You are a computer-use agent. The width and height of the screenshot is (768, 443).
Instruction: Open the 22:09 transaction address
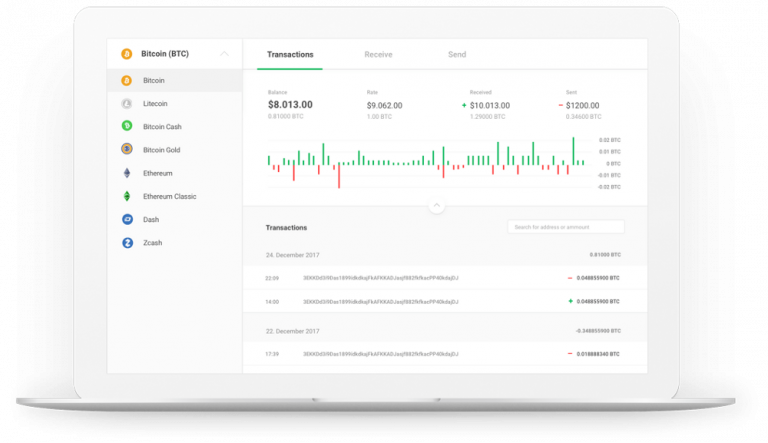pyautogui.click(x=382, y=277)
